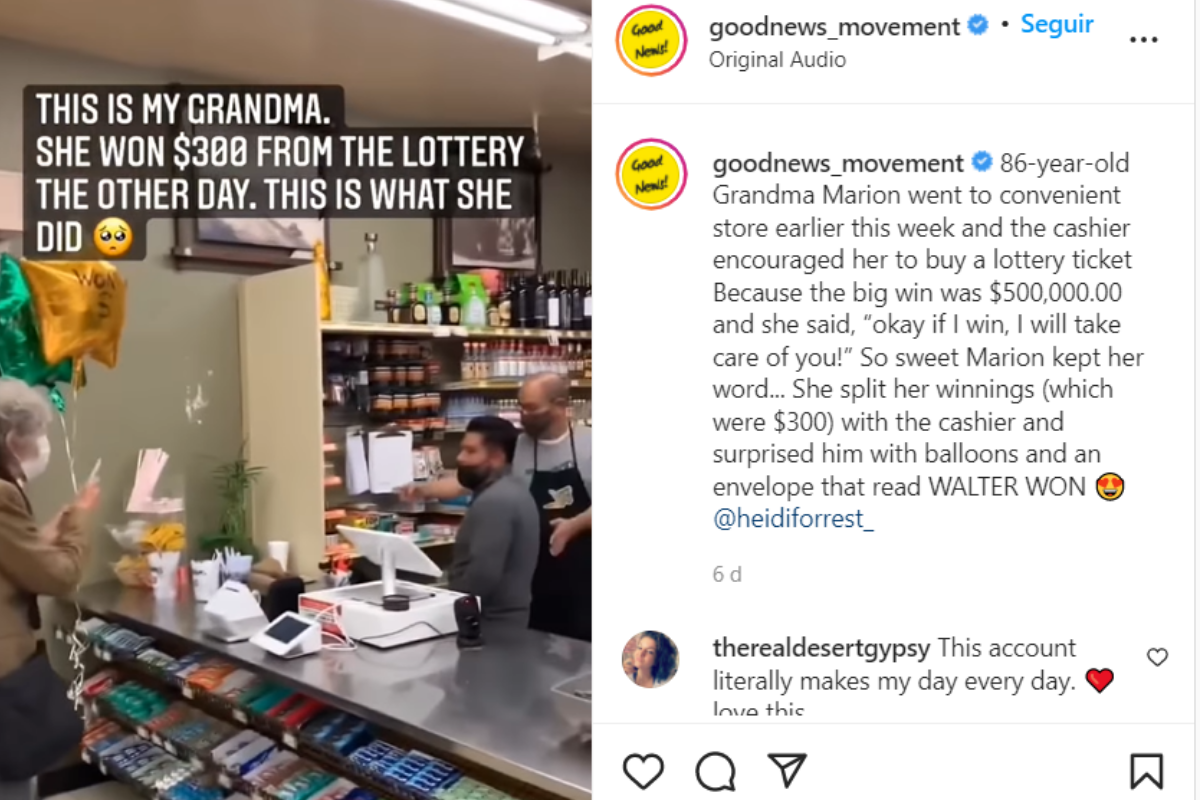
Task: Open comments with the speech bubble icon
Action: click(716, 772)
